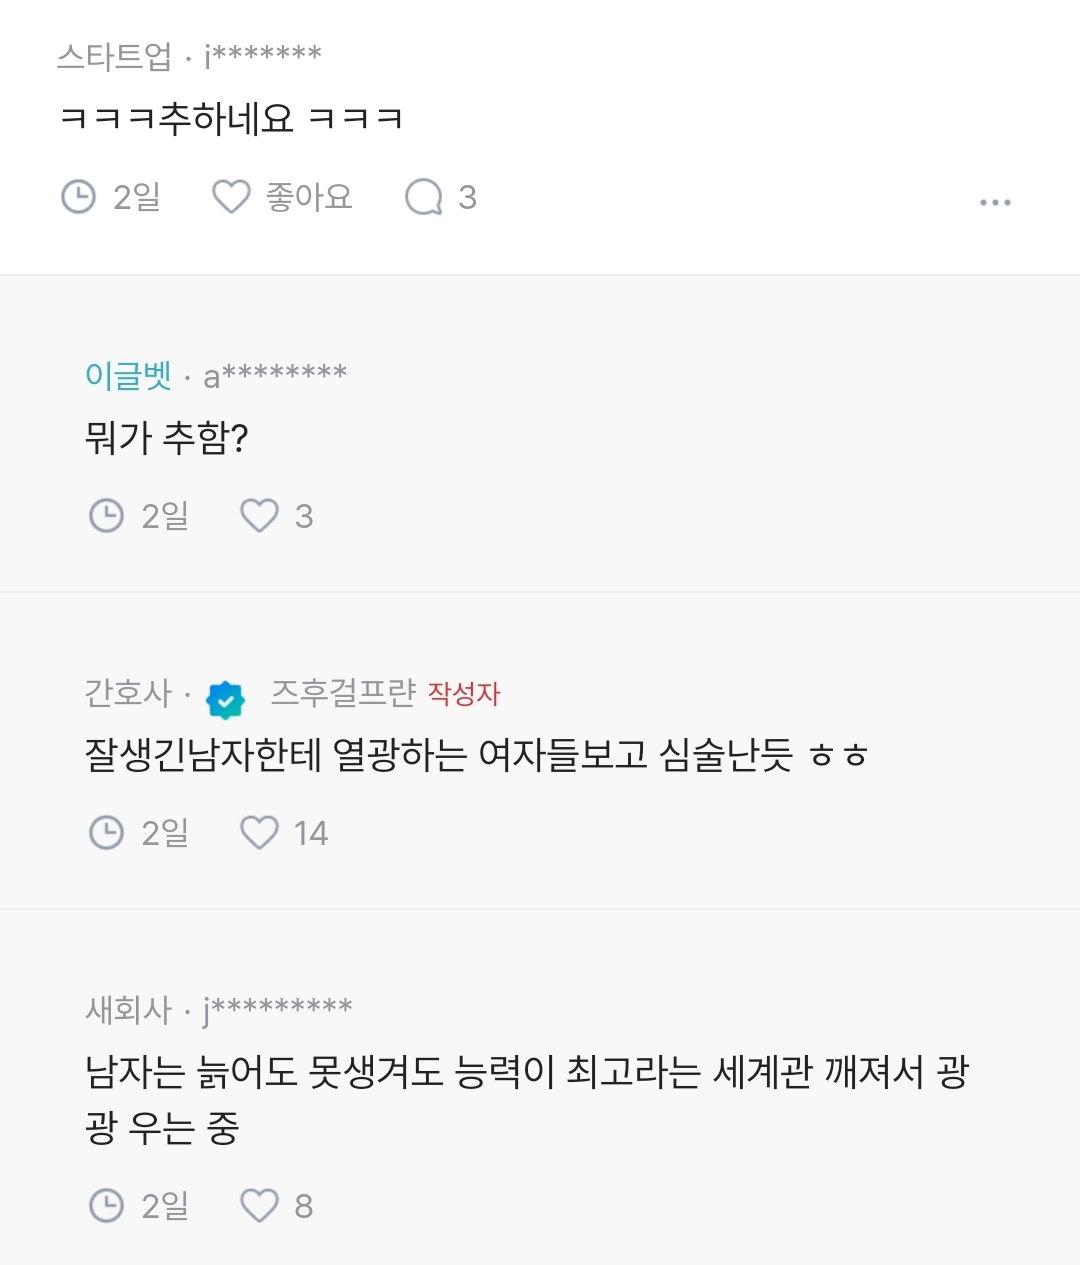1080x1265 pixels.
Task: Click the clock icon on the nurse reply
Action: click(x=106, y=833)
